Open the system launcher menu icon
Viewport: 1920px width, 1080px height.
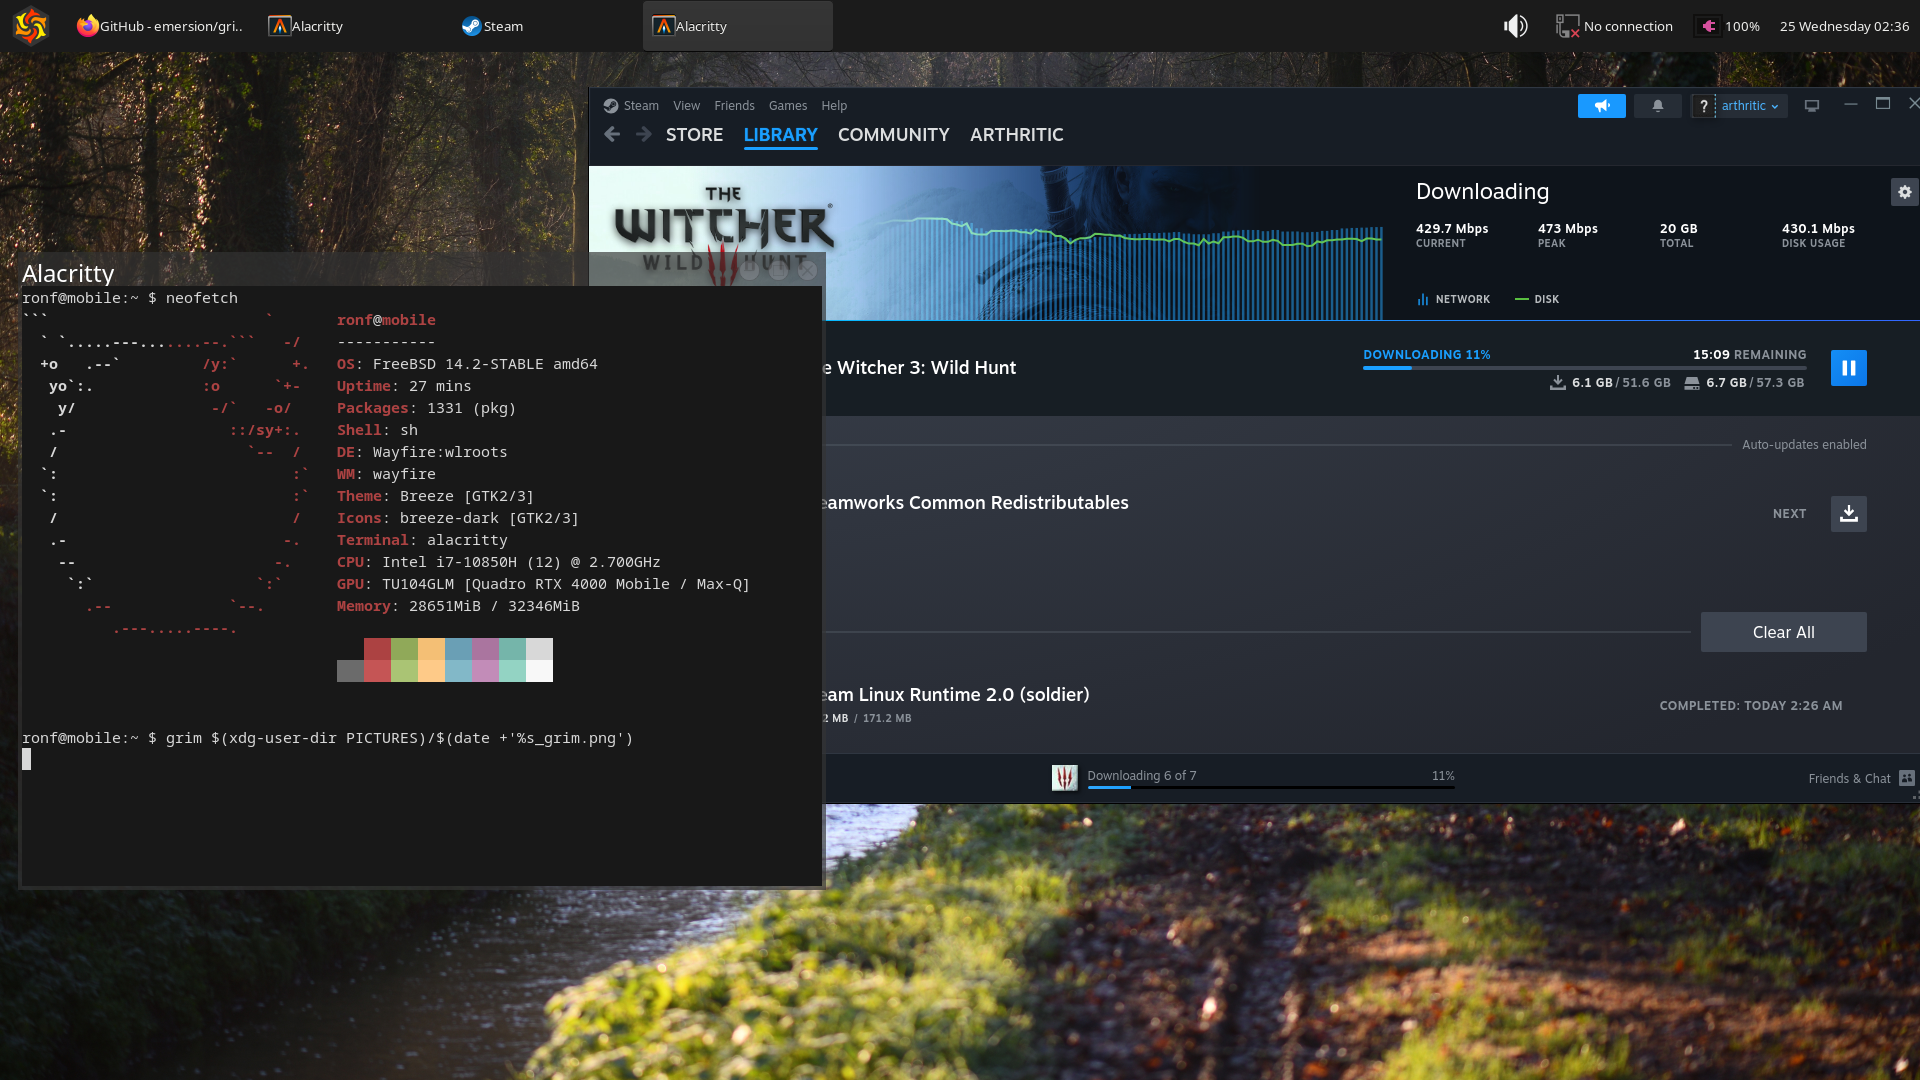[31, 26]
